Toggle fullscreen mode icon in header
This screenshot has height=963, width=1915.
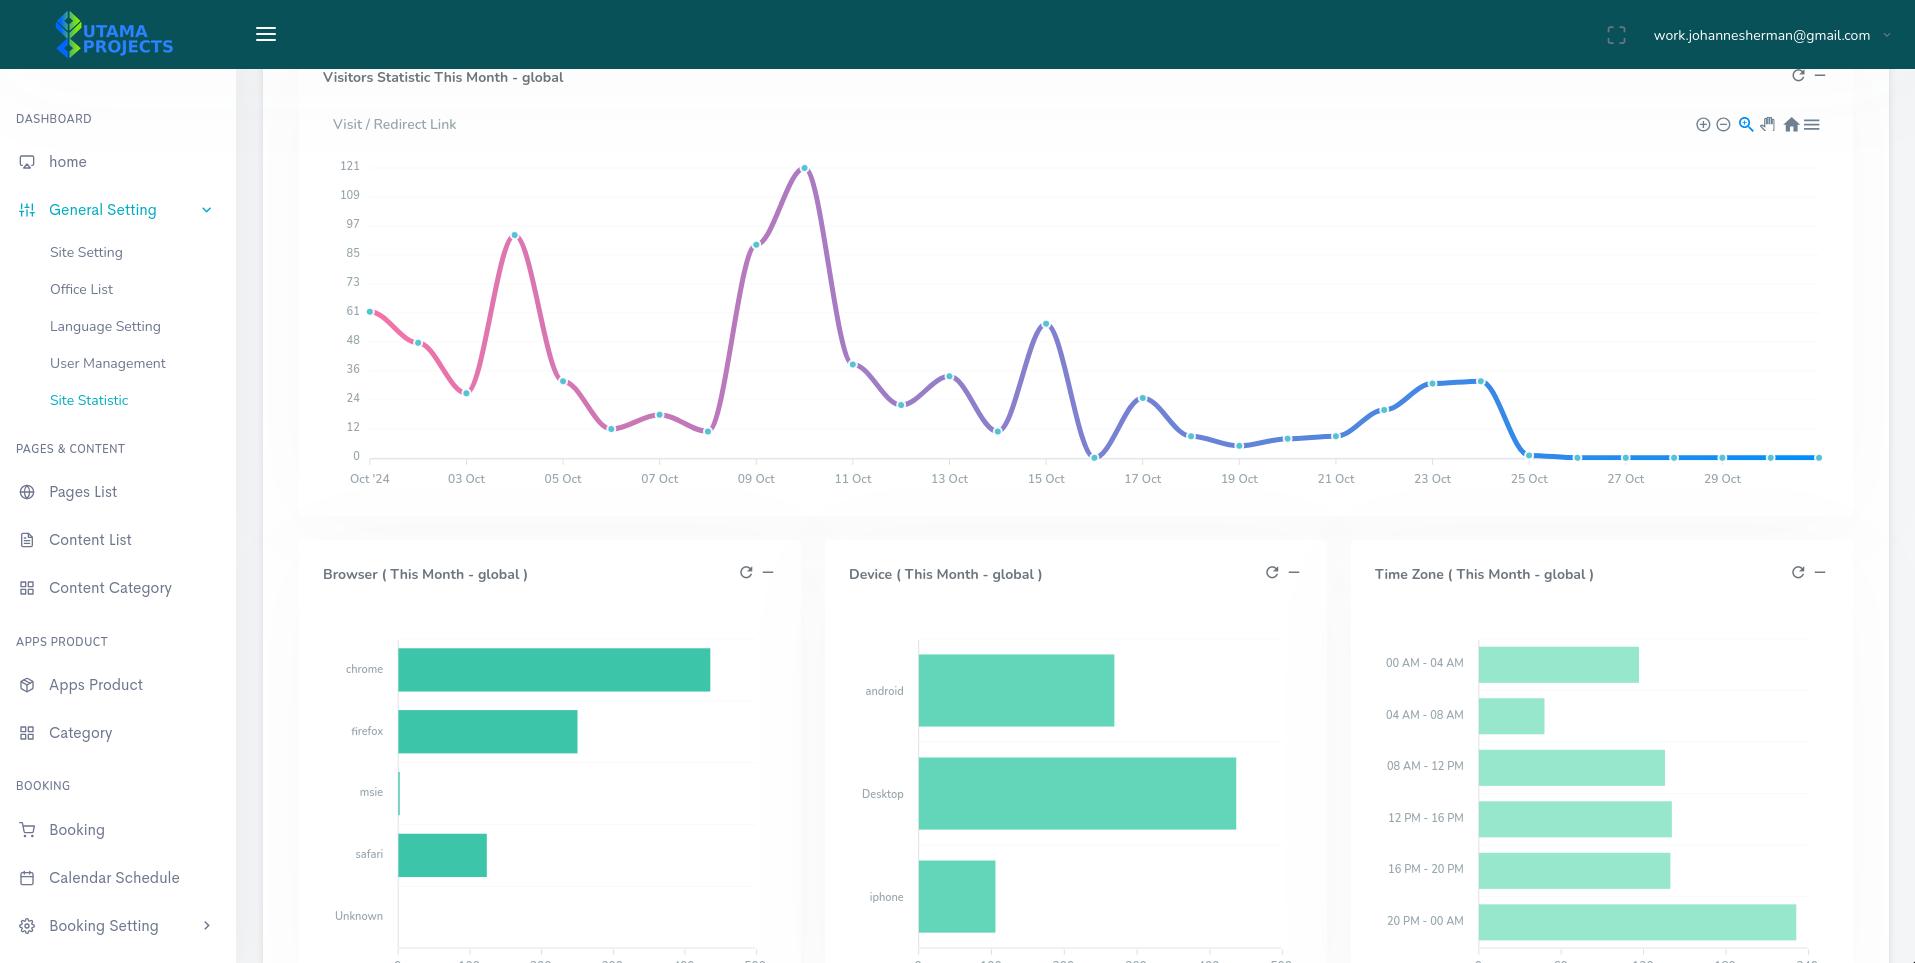pyautogui.click(x=1616, y=35)
